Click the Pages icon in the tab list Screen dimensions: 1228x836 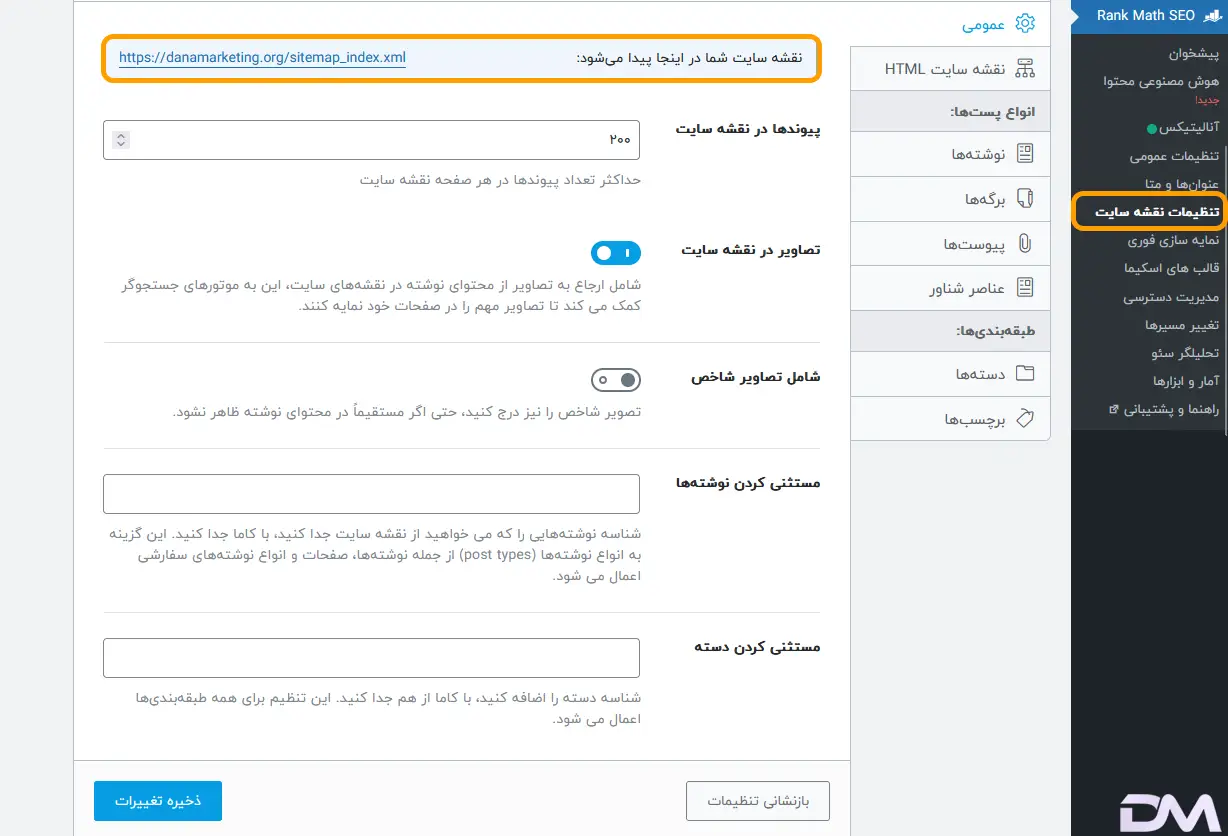coord(1024,198)
